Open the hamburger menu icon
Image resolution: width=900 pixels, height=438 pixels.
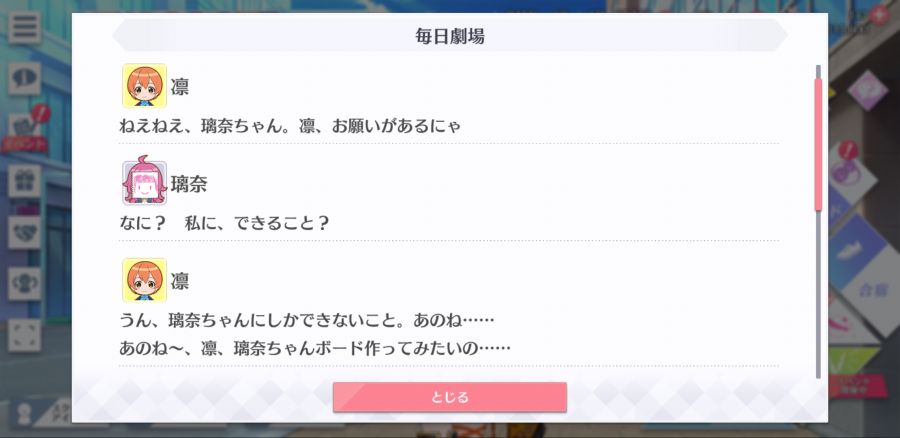coord(24,27)
